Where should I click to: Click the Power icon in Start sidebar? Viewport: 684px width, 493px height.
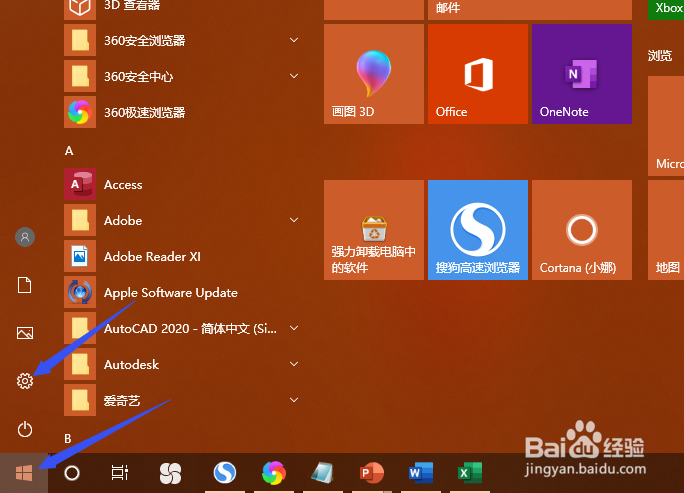point(25,429)
